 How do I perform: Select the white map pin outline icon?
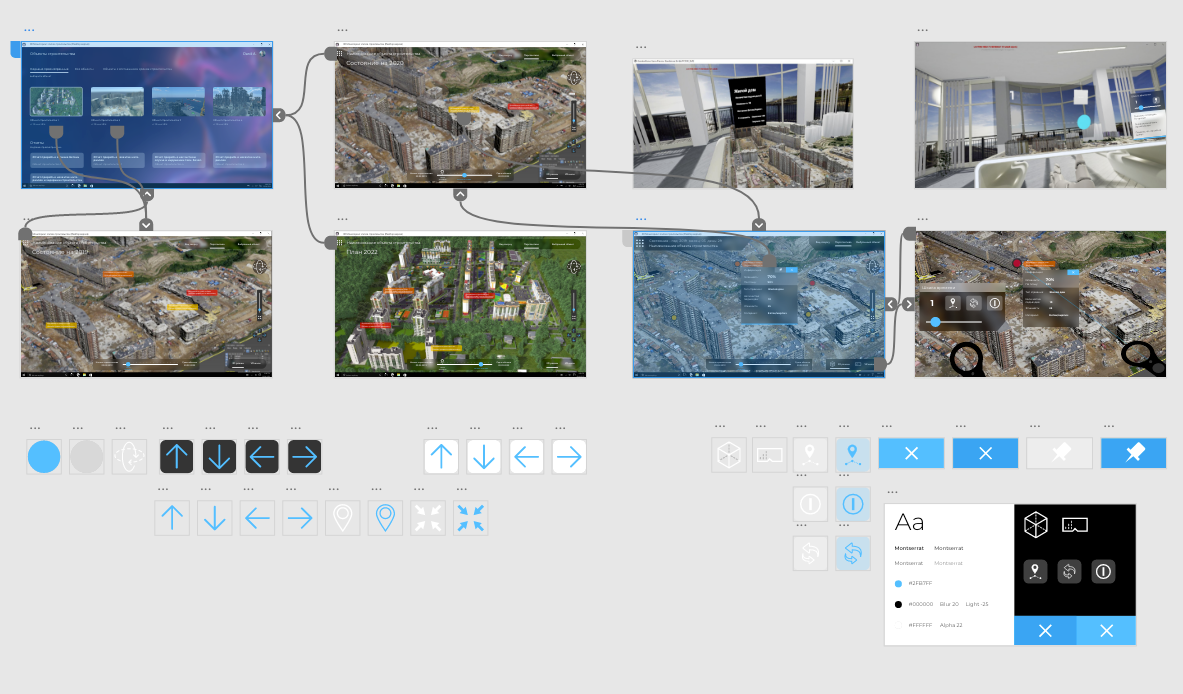(x=343, y=518)
